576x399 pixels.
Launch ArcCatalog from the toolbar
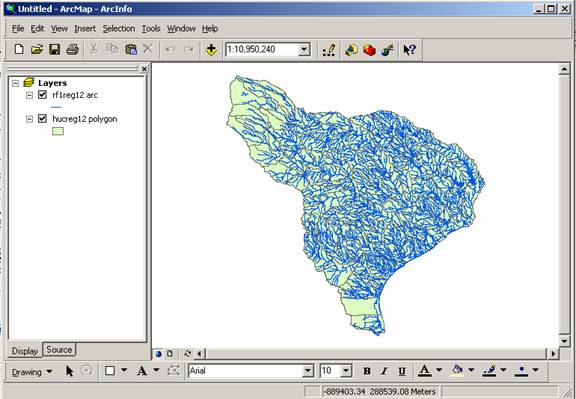(352, 50)
